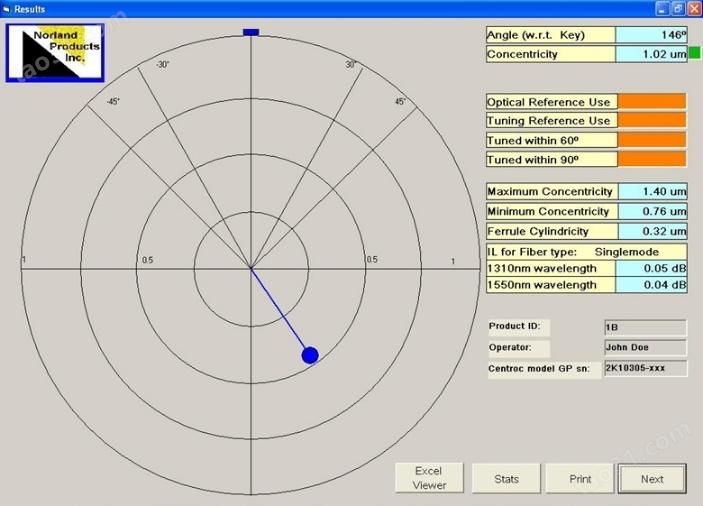Print the results

tap(580, 479)
